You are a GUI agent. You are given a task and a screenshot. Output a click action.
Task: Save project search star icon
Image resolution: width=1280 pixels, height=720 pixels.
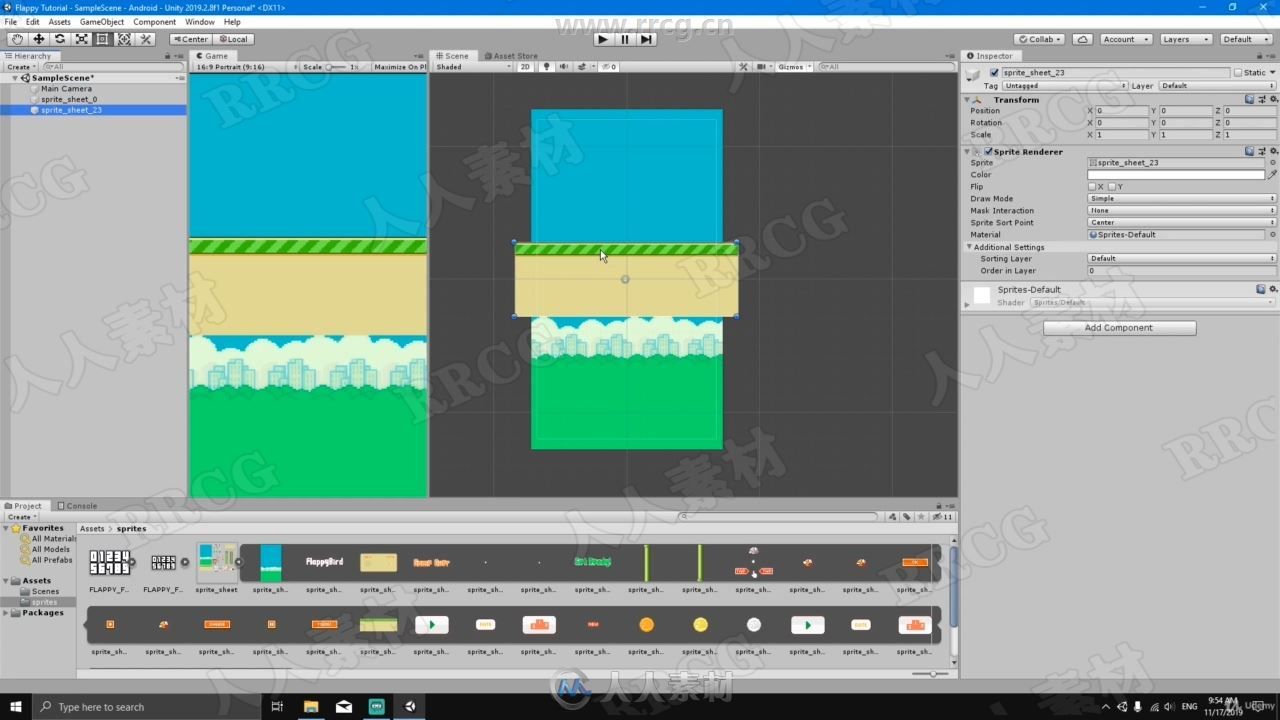pos(920,517)
